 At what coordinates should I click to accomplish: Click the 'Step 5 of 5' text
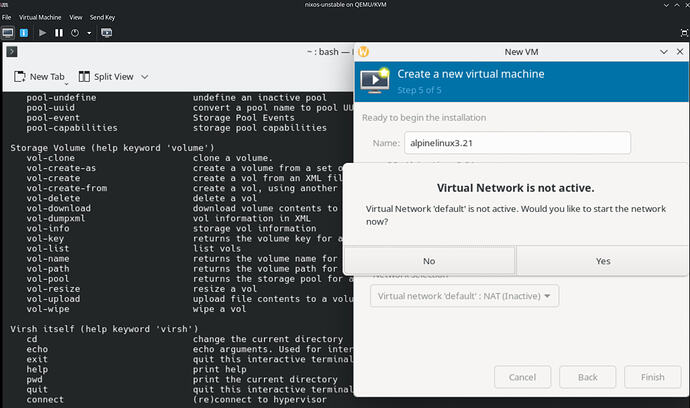click(419, 90)
